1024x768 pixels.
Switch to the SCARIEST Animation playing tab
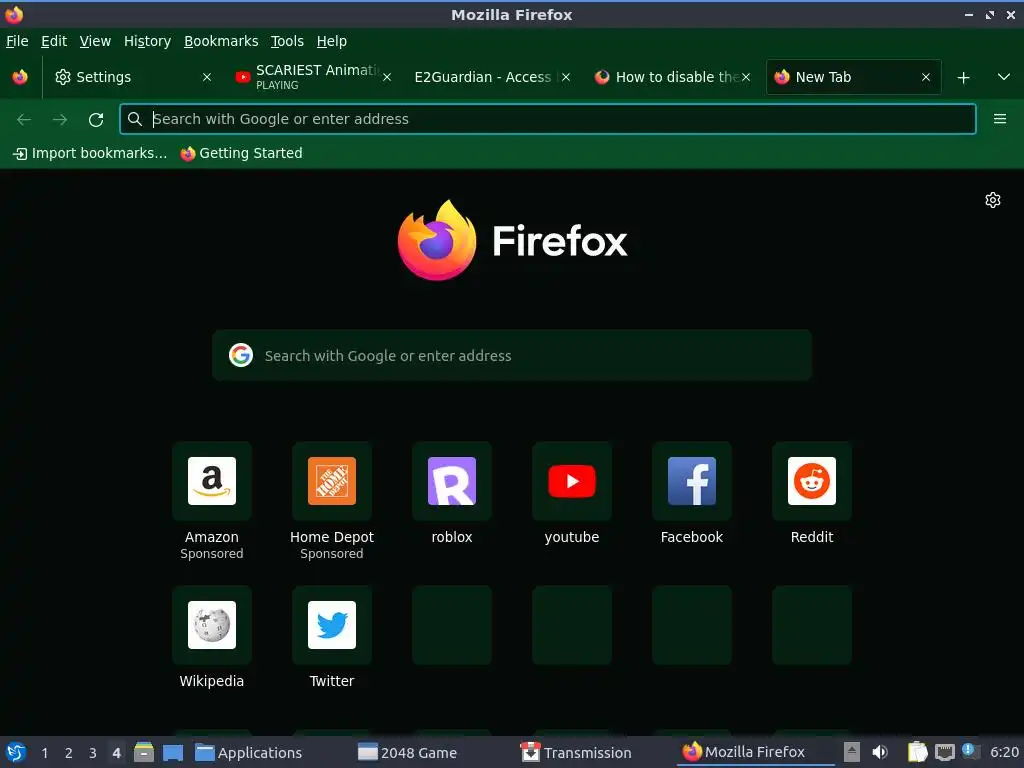click(313, 77)
